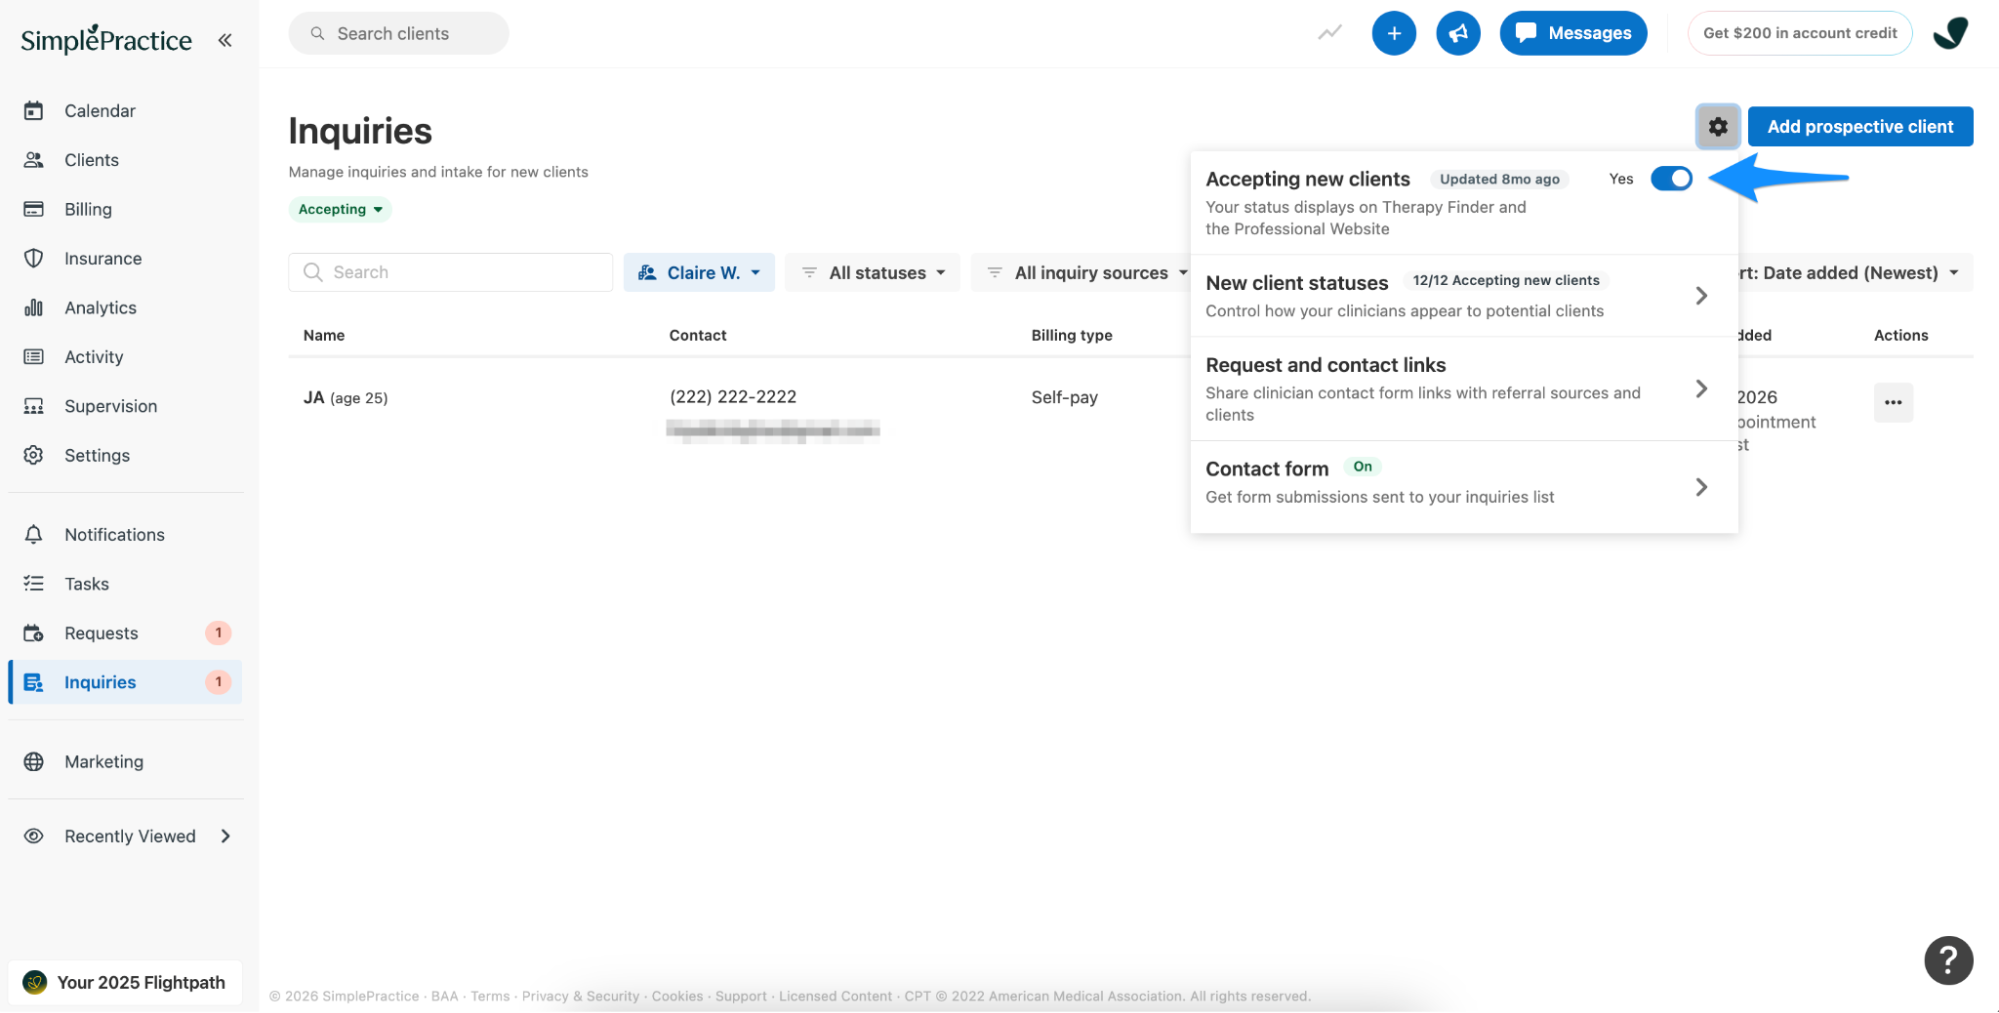Click Get $200 in account credit
This screenshot has width=1999, height=1013.
click(x=1799, y=33)
